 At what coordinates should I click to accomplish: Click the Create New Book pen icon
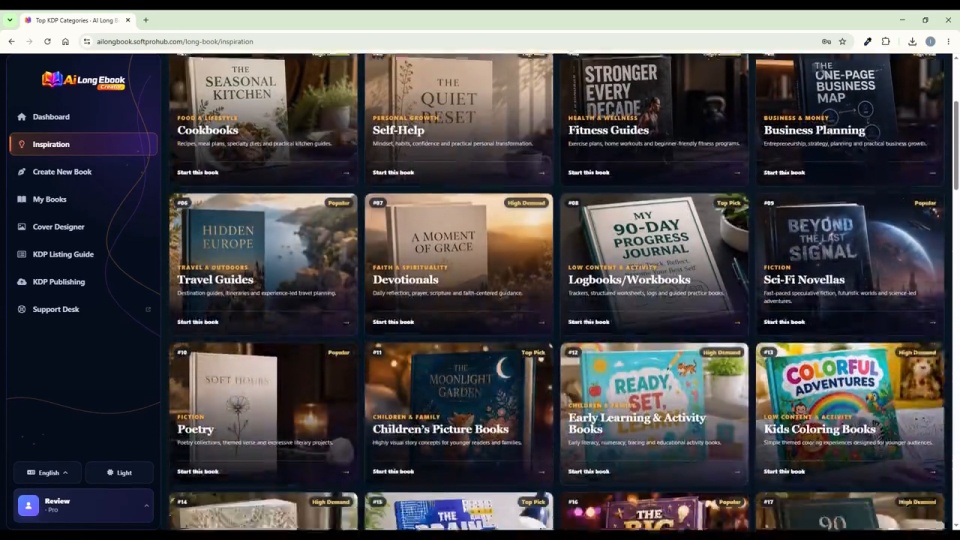click(22, 172)
